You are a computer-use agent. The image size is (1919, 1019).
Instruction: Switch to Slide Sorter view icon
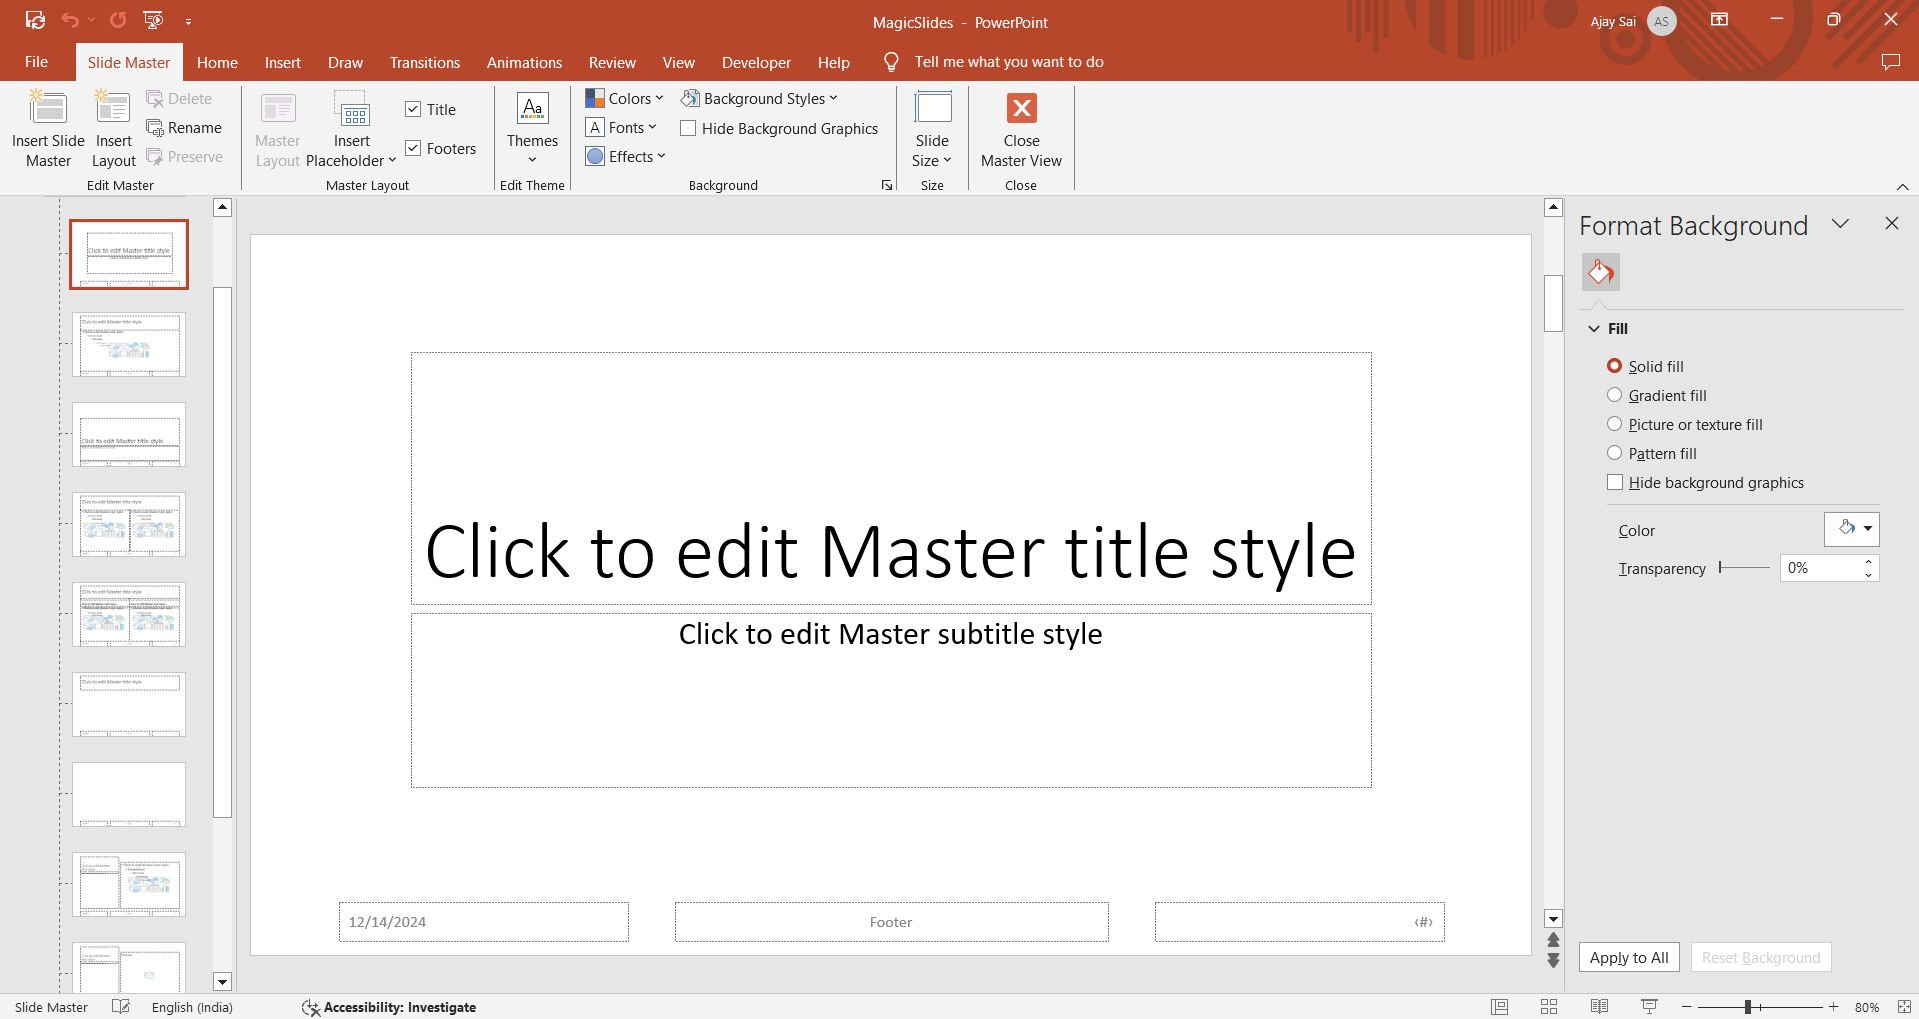click(x=1549, y=1007)
